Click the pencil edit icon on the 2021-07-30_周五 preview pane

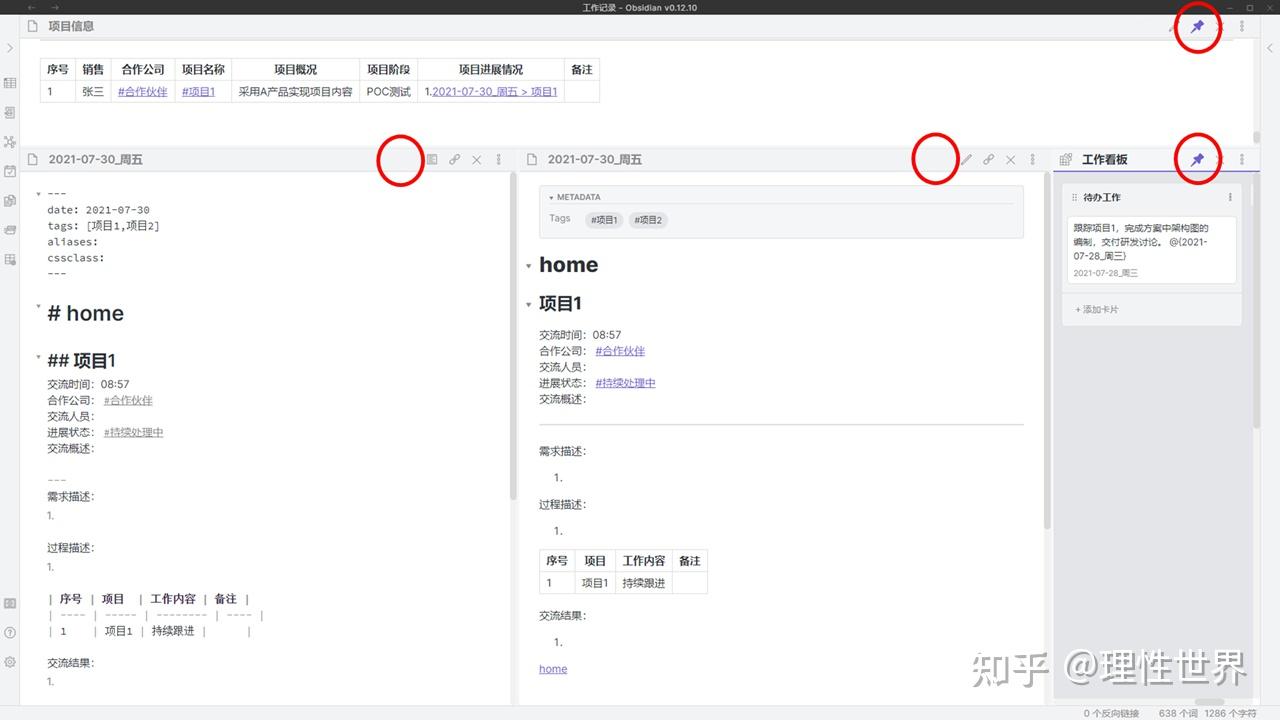point(965,159)
